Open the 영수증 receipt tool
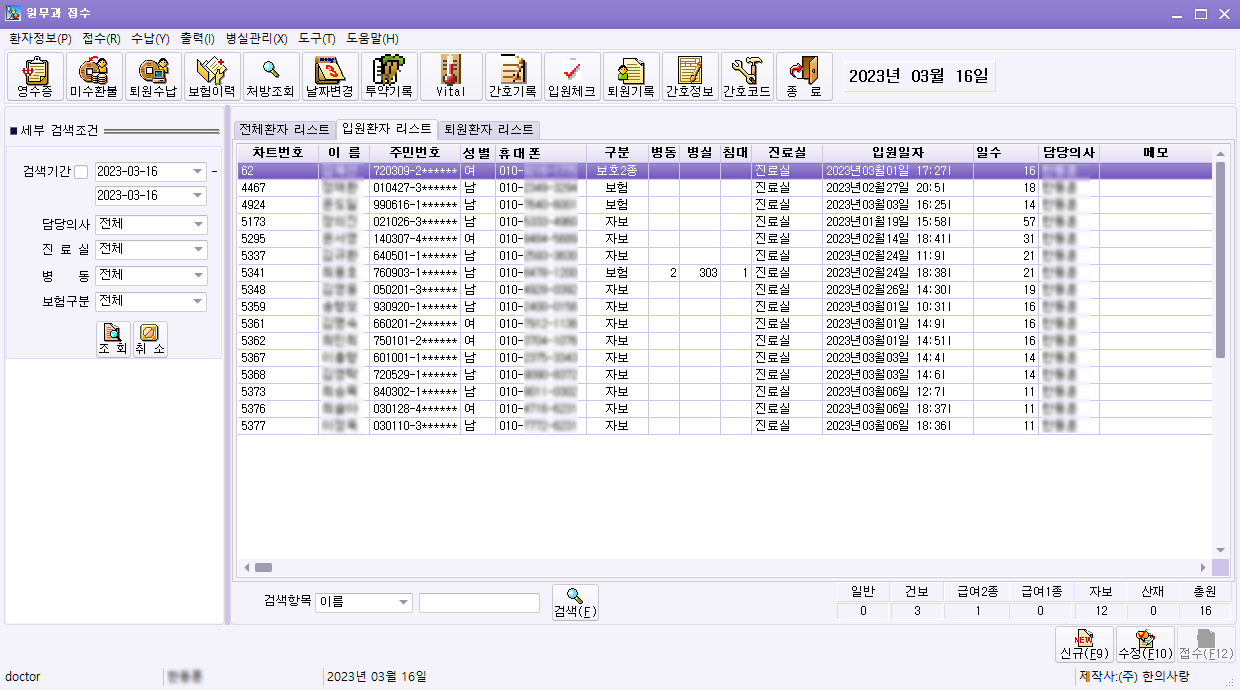1240x690 pixels. 35,77
